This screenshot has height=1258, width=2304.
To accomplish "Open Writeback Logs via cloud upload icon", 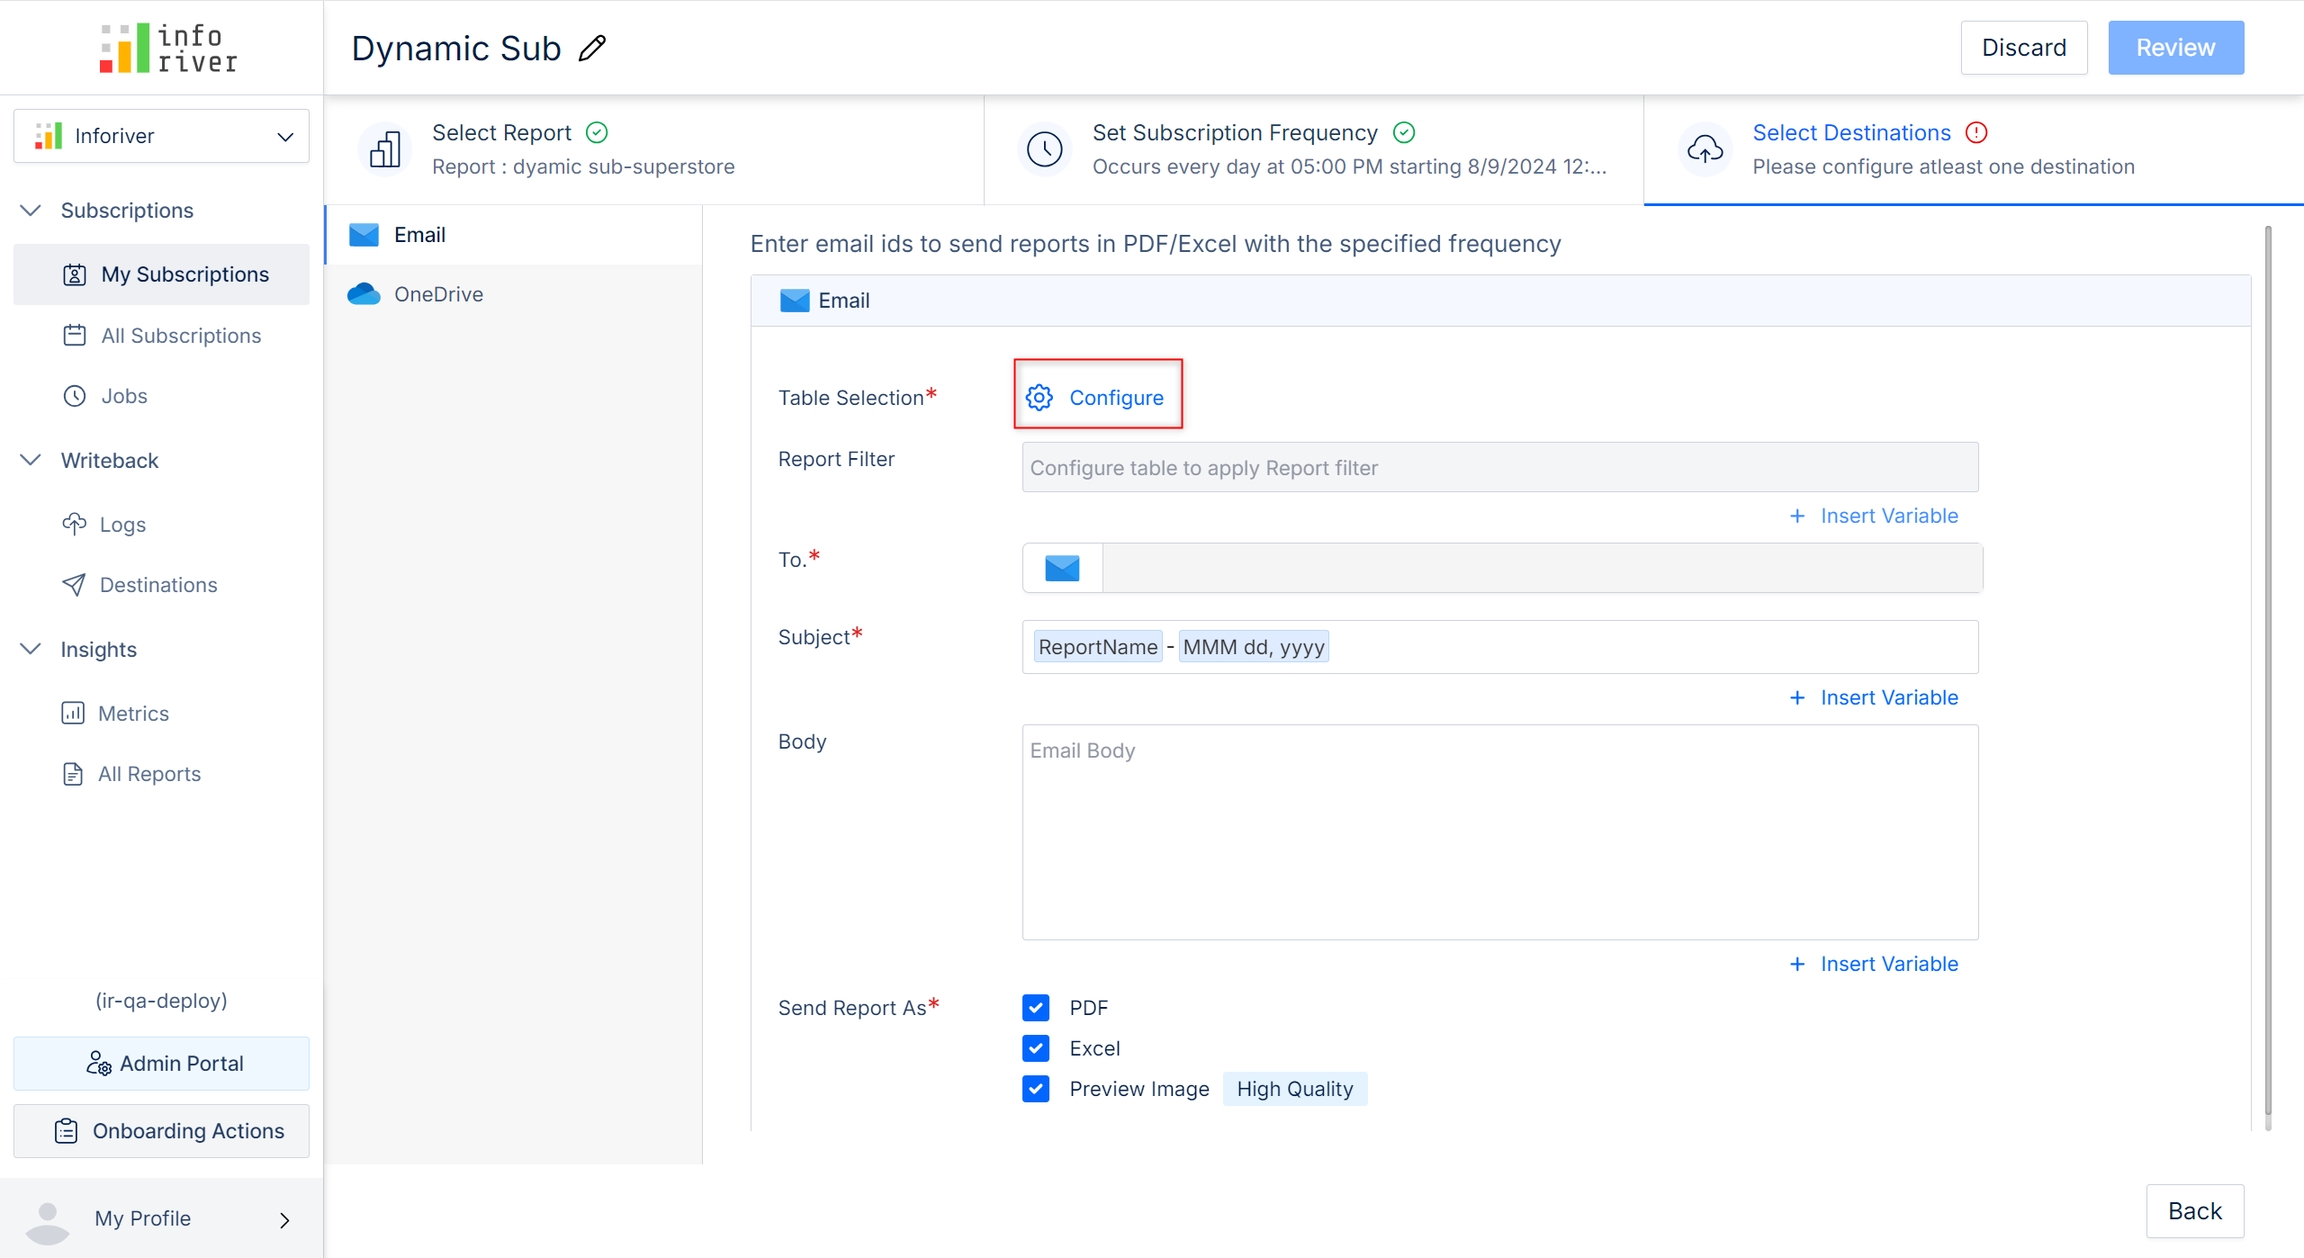I will coord(74,524).
